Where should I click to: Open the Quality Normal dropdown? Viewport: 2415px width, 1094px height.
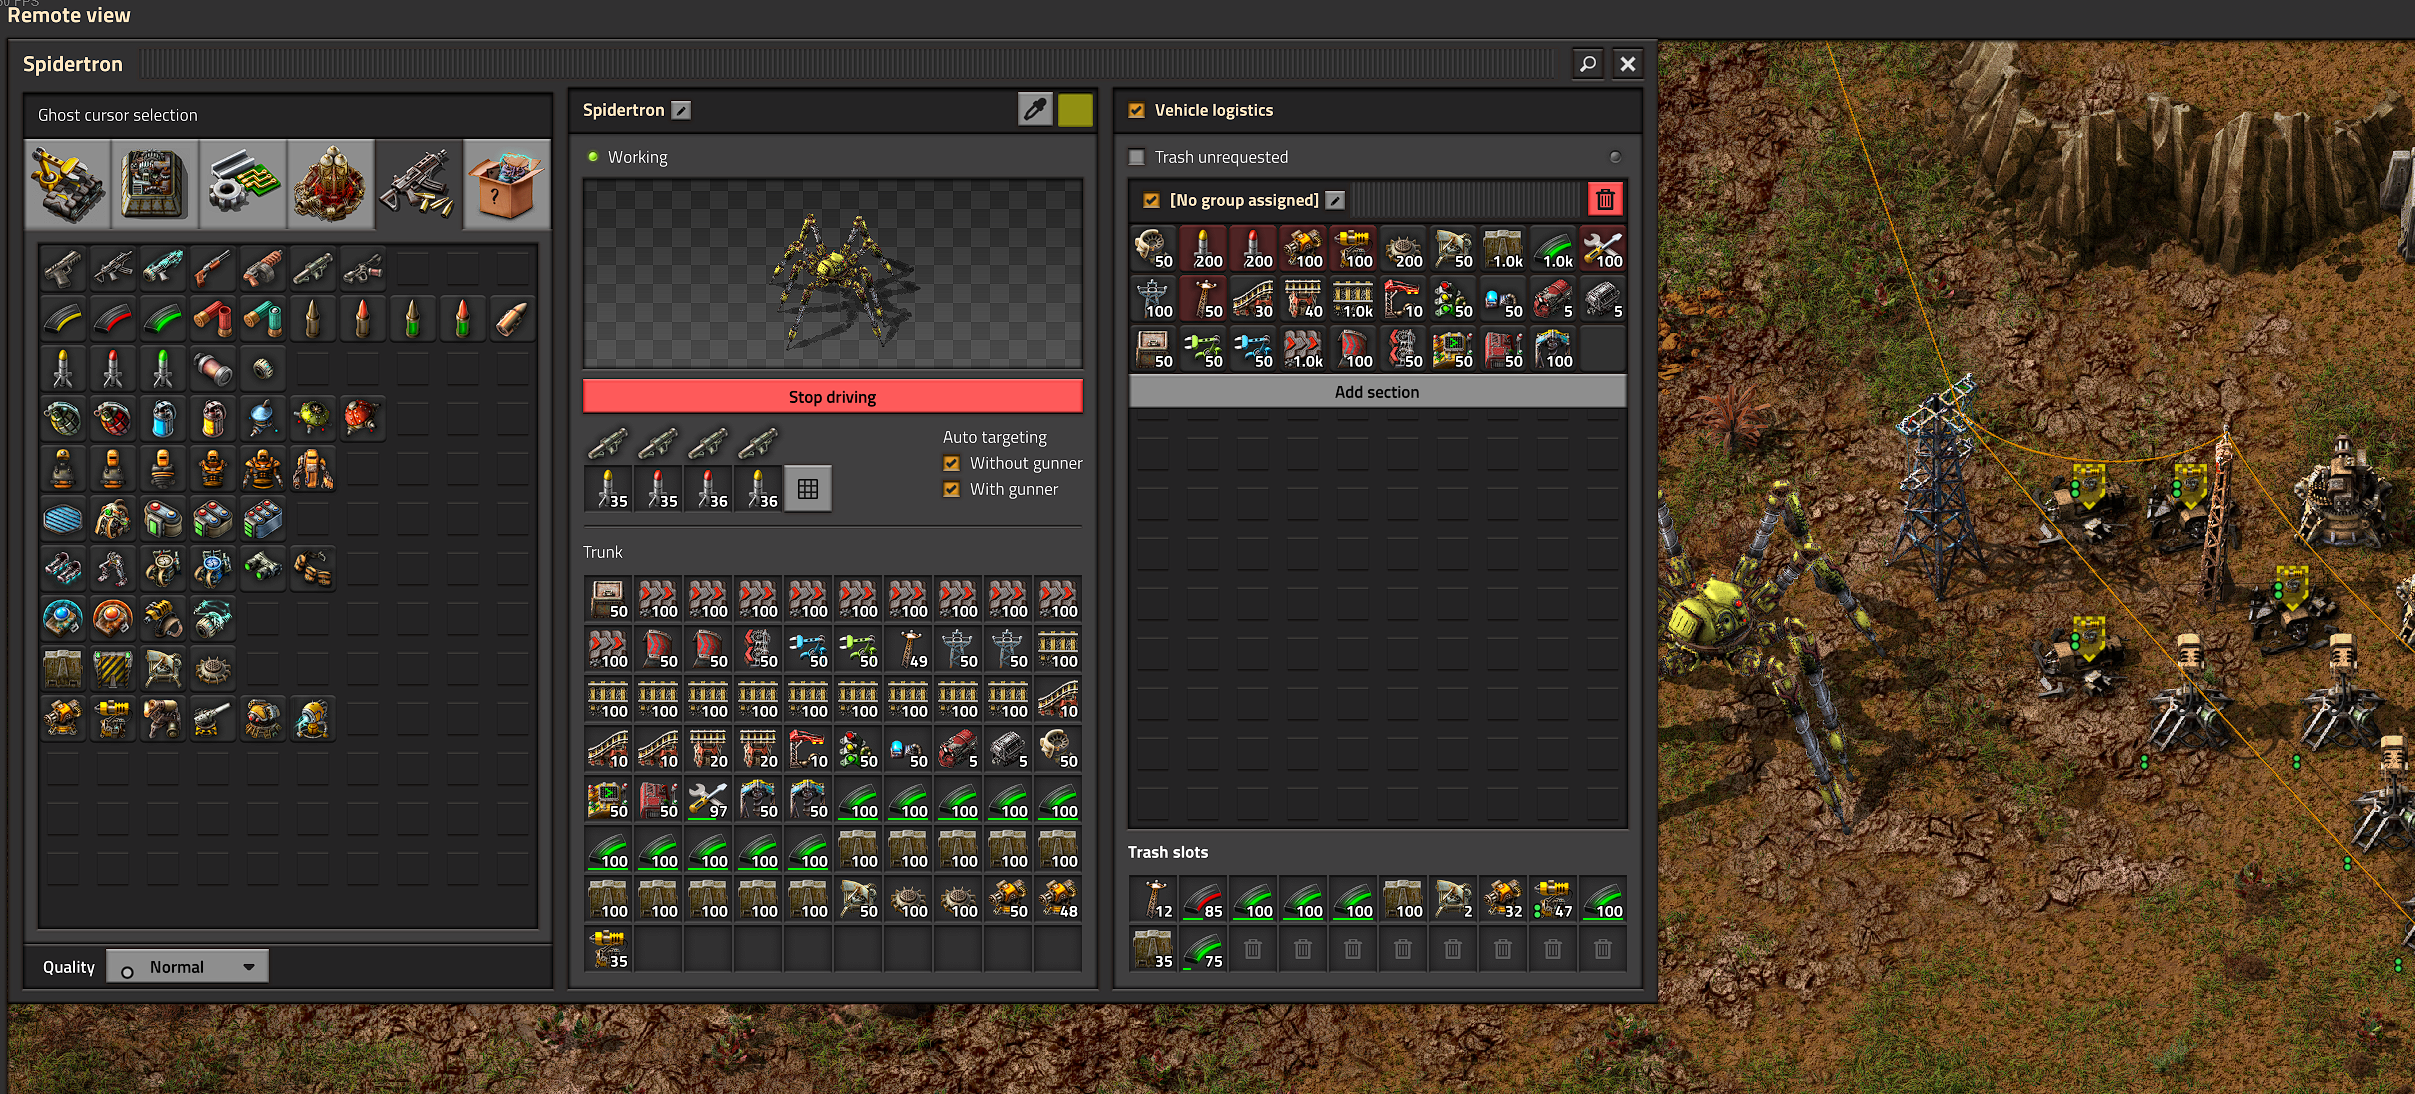pos(188,967)
